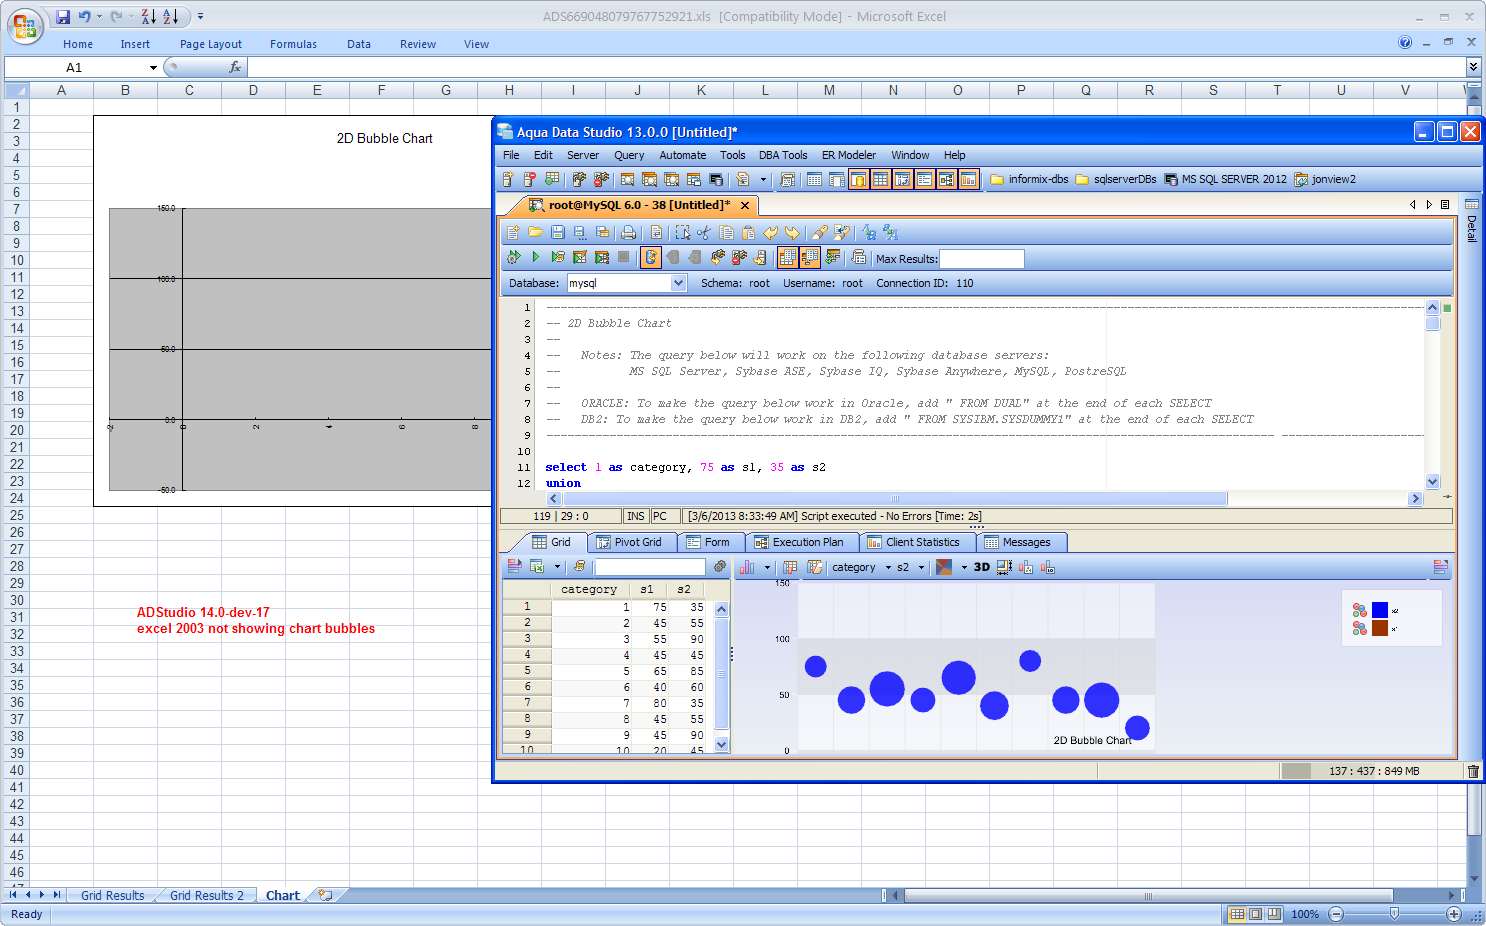
Task: Toggle the auto-commit button in execution toolbar
Action: (651, 258)
